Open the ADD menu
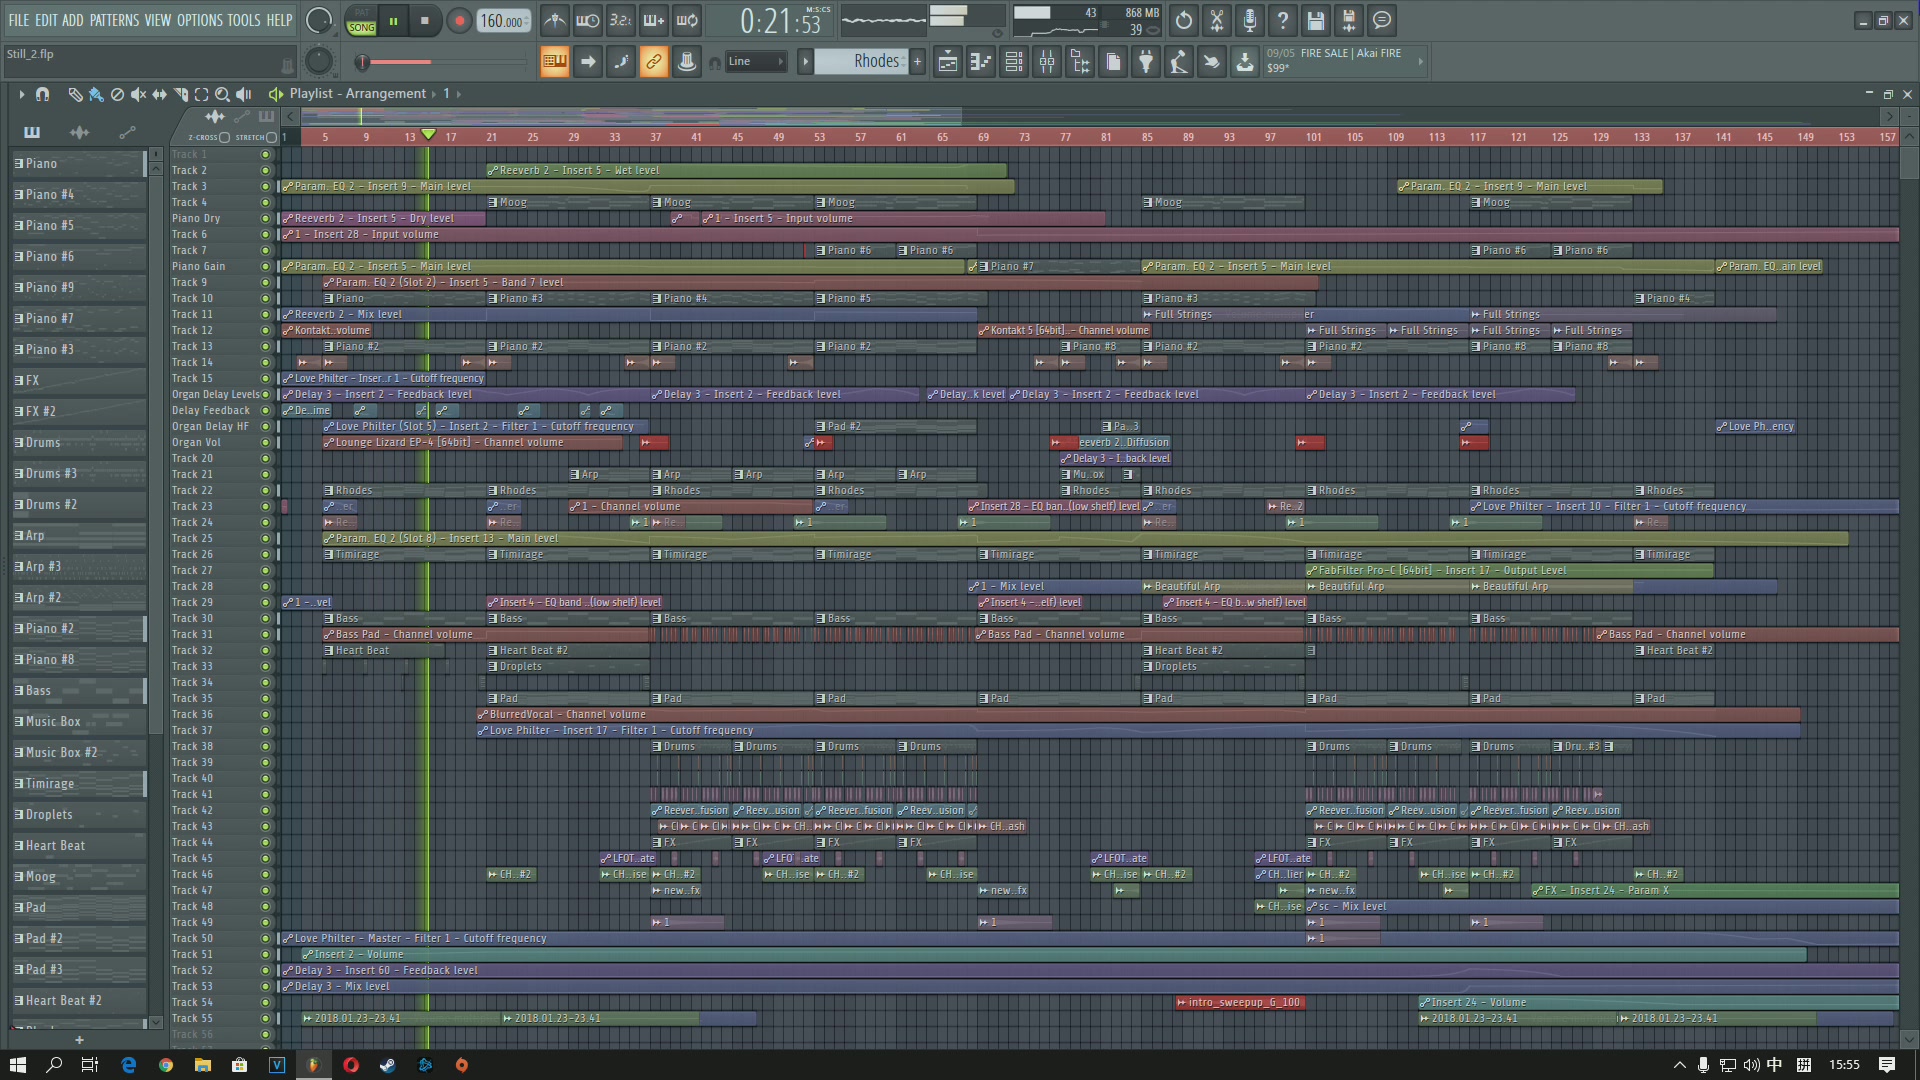 73,20
